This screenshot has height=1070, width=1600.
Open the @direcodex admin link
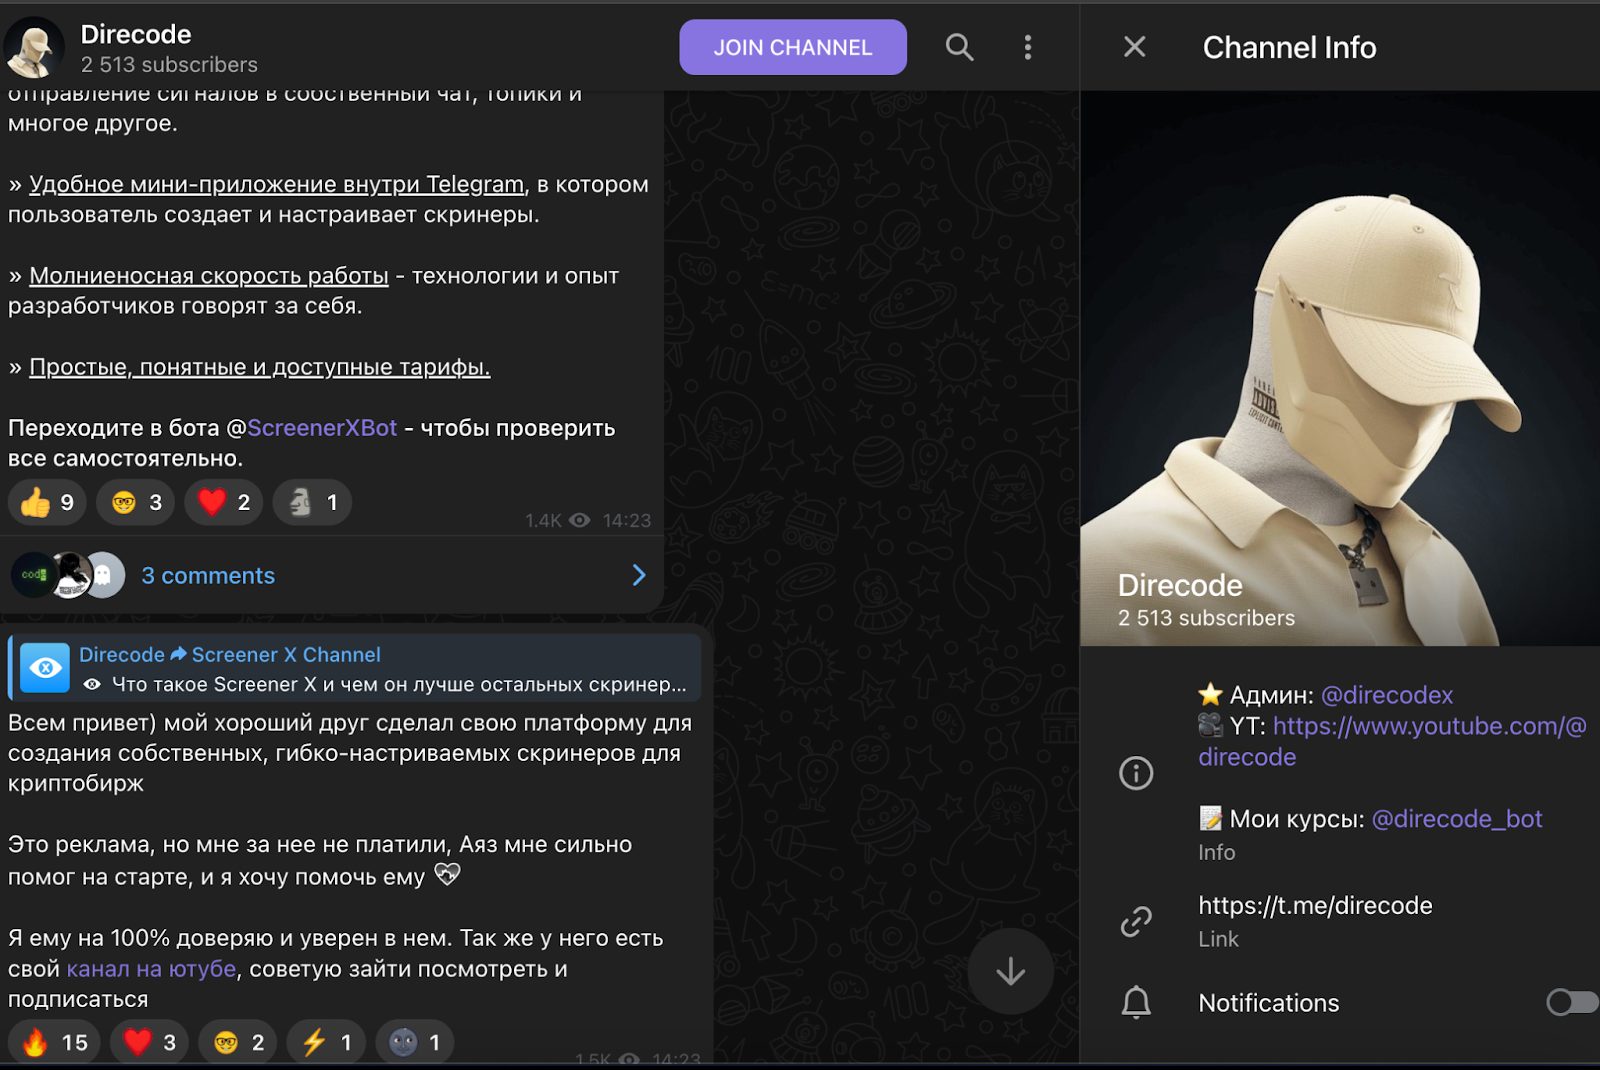tap(1387, 695)
